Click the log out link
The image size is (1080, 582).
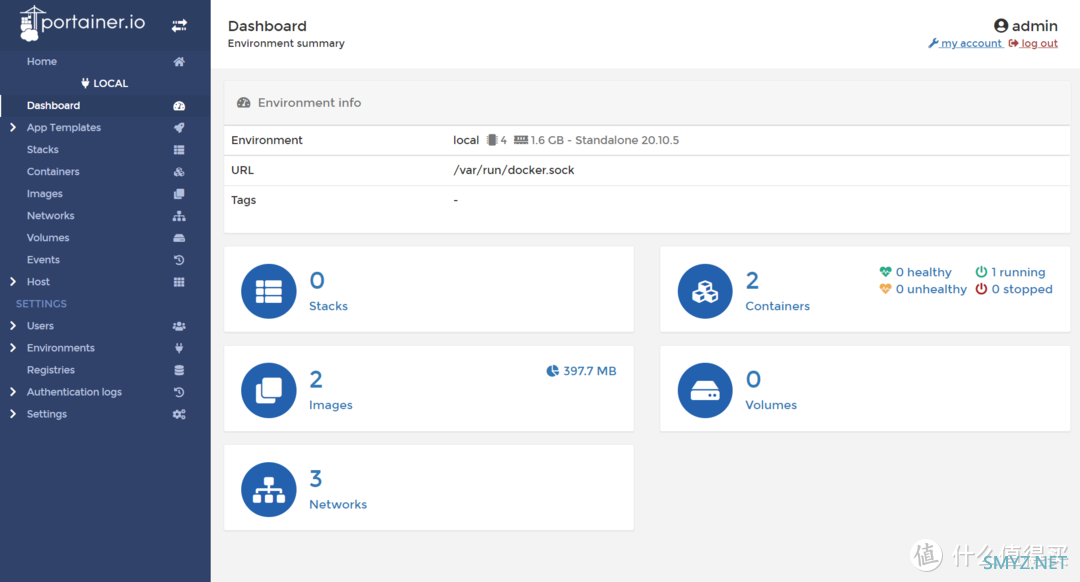1039,44
